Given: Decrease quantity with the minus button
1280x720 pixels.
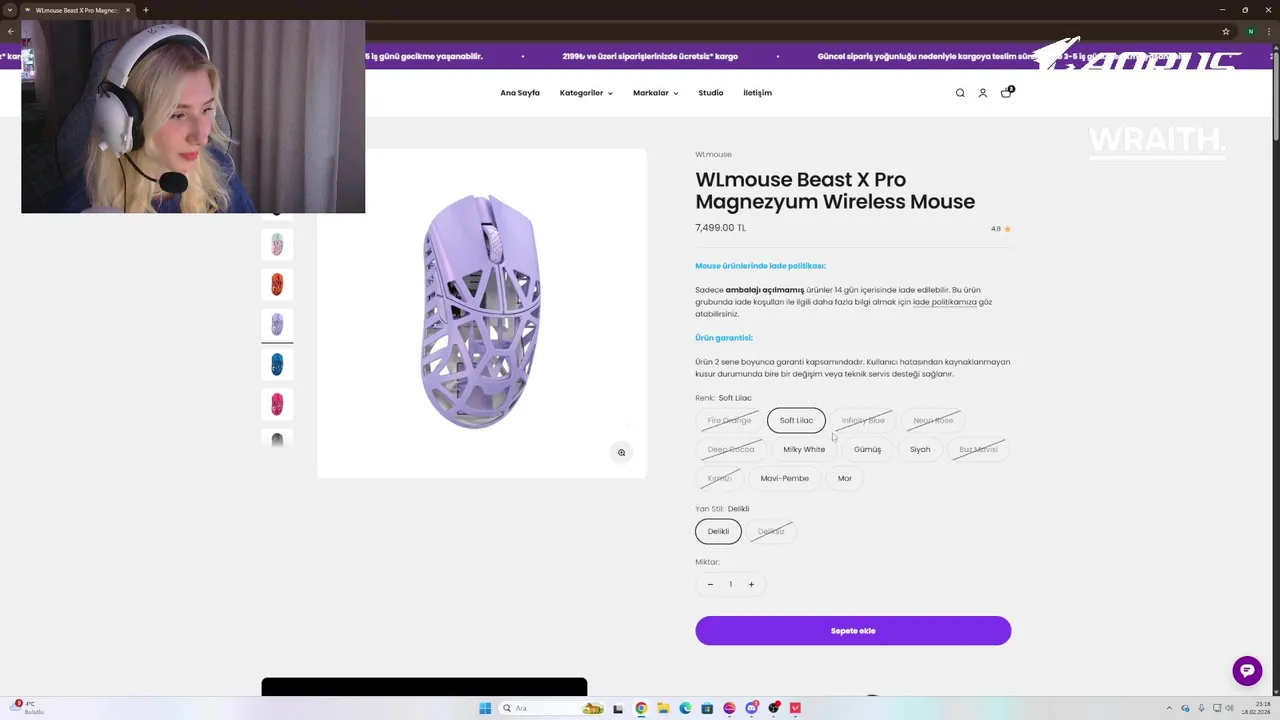Looking at the screenshot, I should point(710,585).
